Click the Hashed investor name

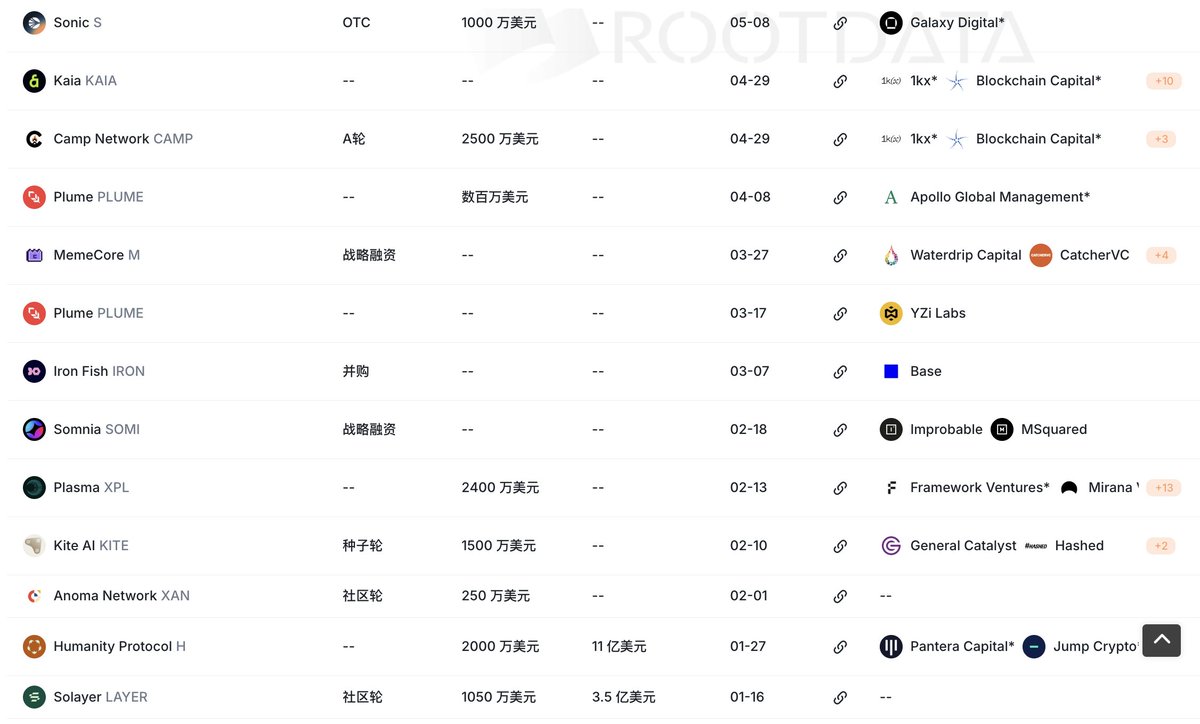click(x=1079, y=546)
